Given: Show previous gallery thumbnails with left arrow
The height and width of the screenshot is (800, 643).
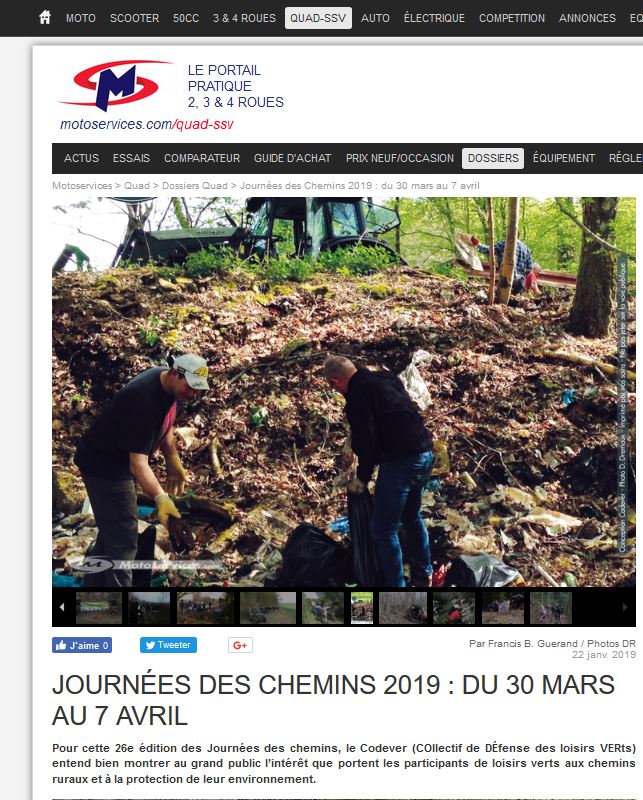Looking at the screenshot, I should [x=62, y=607].
